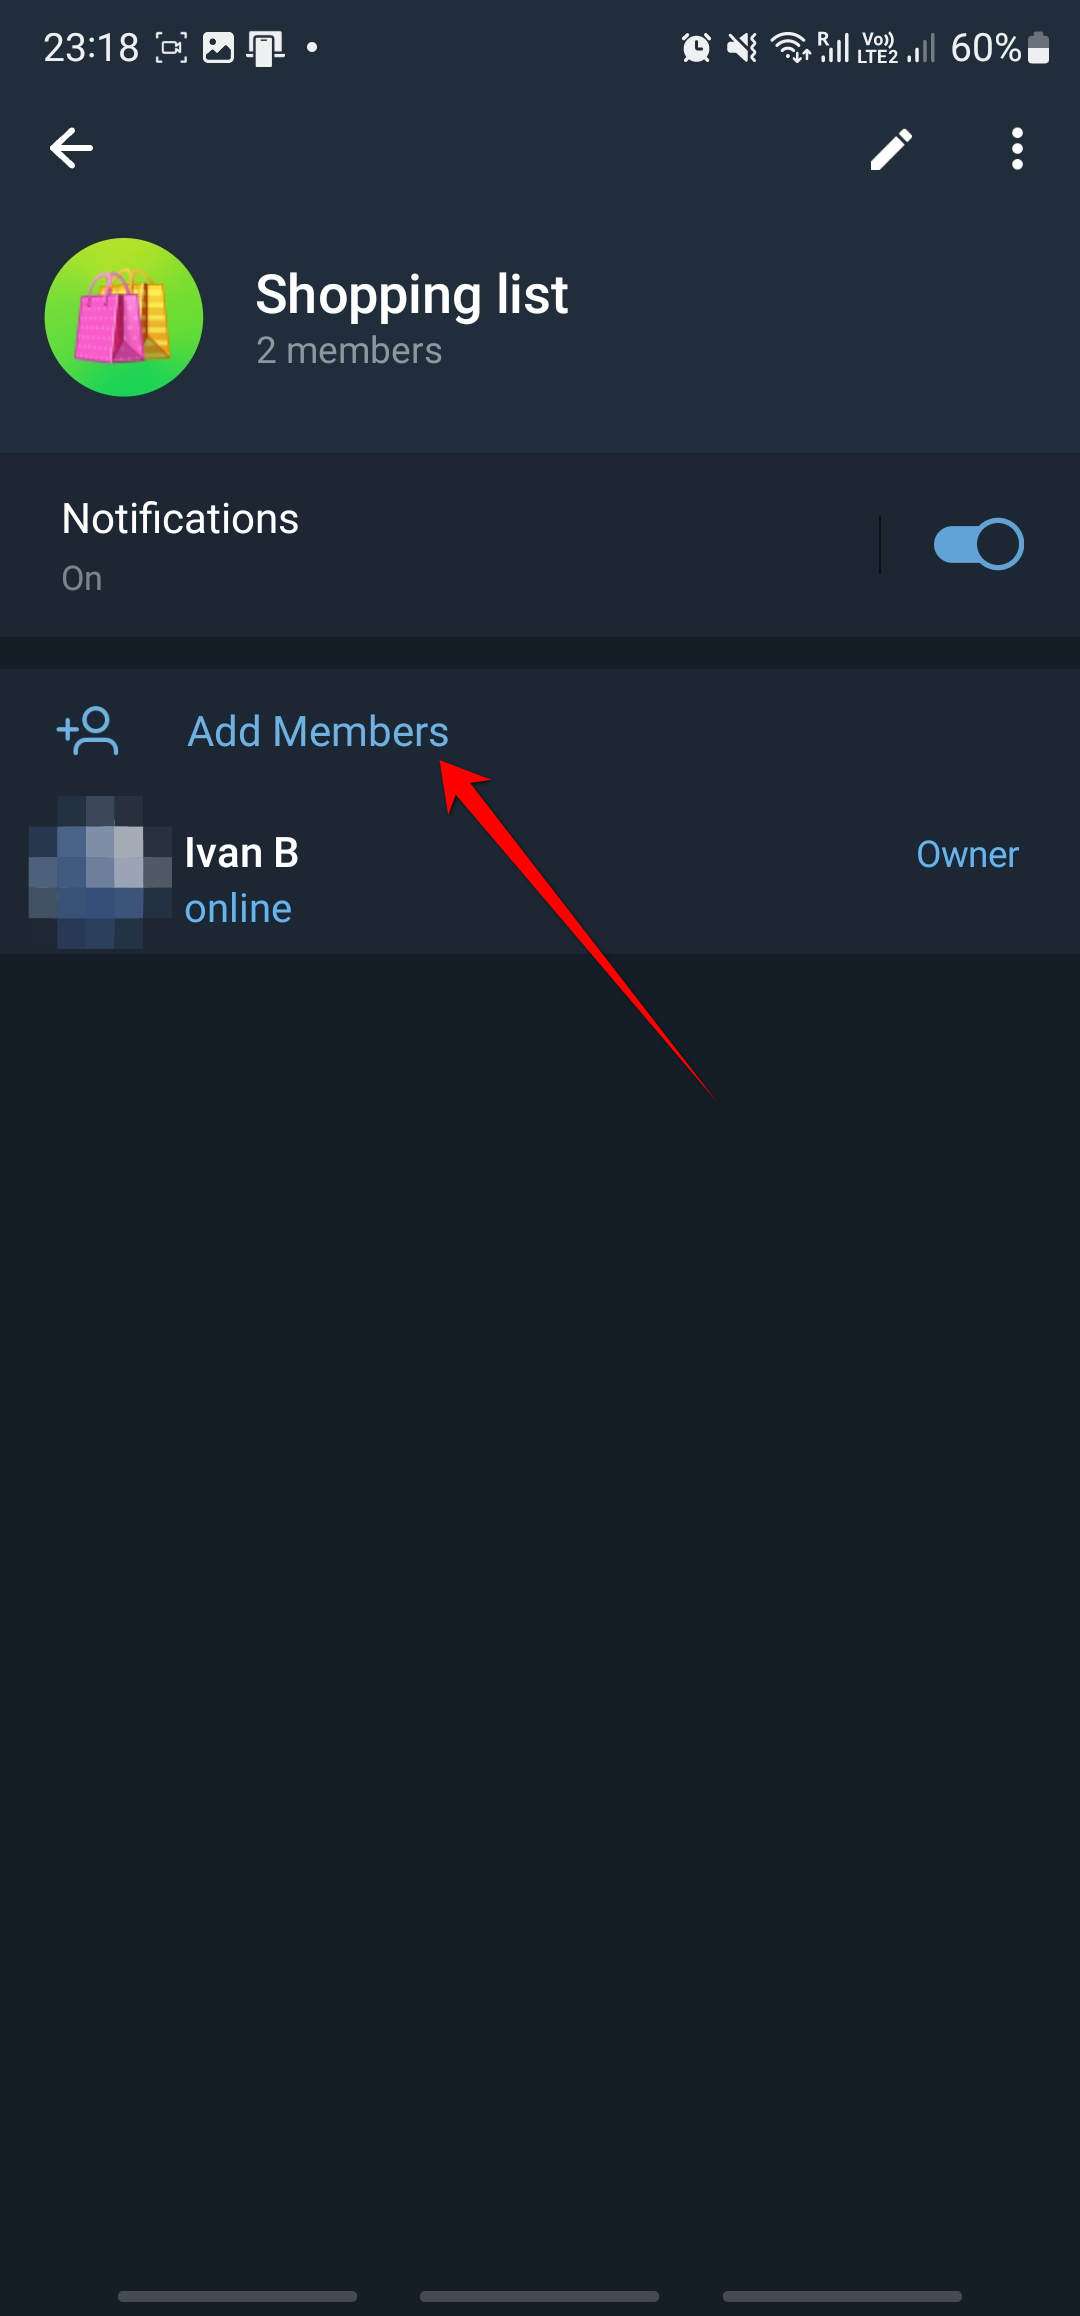Toggle the Notifications switch off
This screenshot has height=2316, width=1080.
(978, 544)
